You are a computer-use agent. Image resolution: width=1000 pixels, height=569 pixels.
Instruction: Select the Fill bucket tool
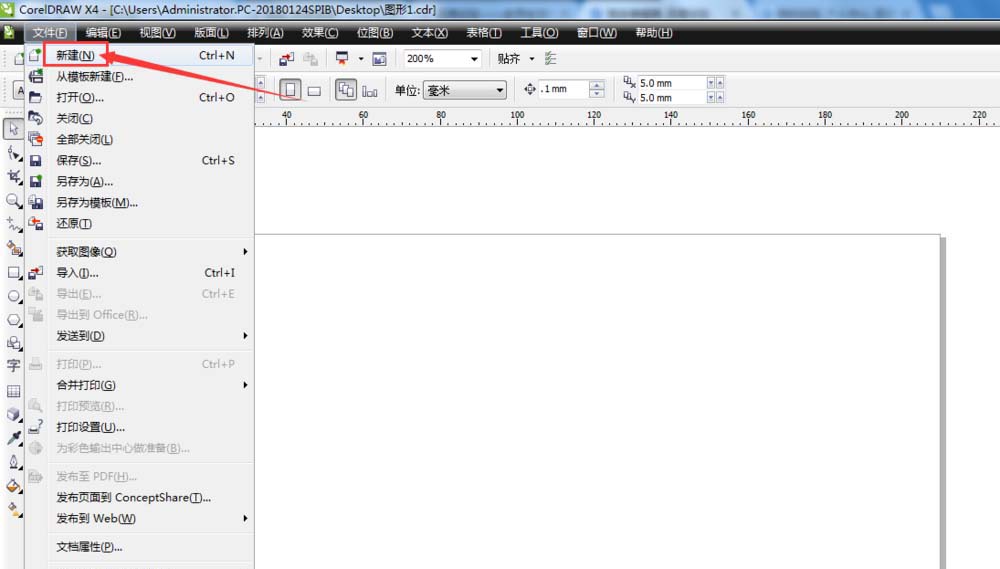(x=13, y=485)
